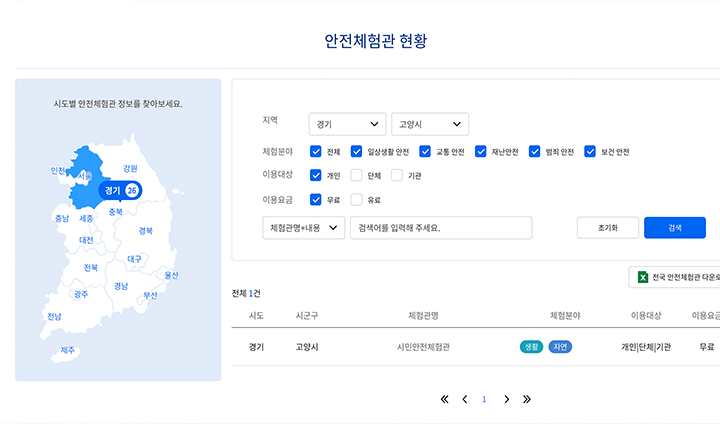The image size is (720, 424).
Task: Toggle the 교통 안전 checkbox
Action: pos(425,152)
